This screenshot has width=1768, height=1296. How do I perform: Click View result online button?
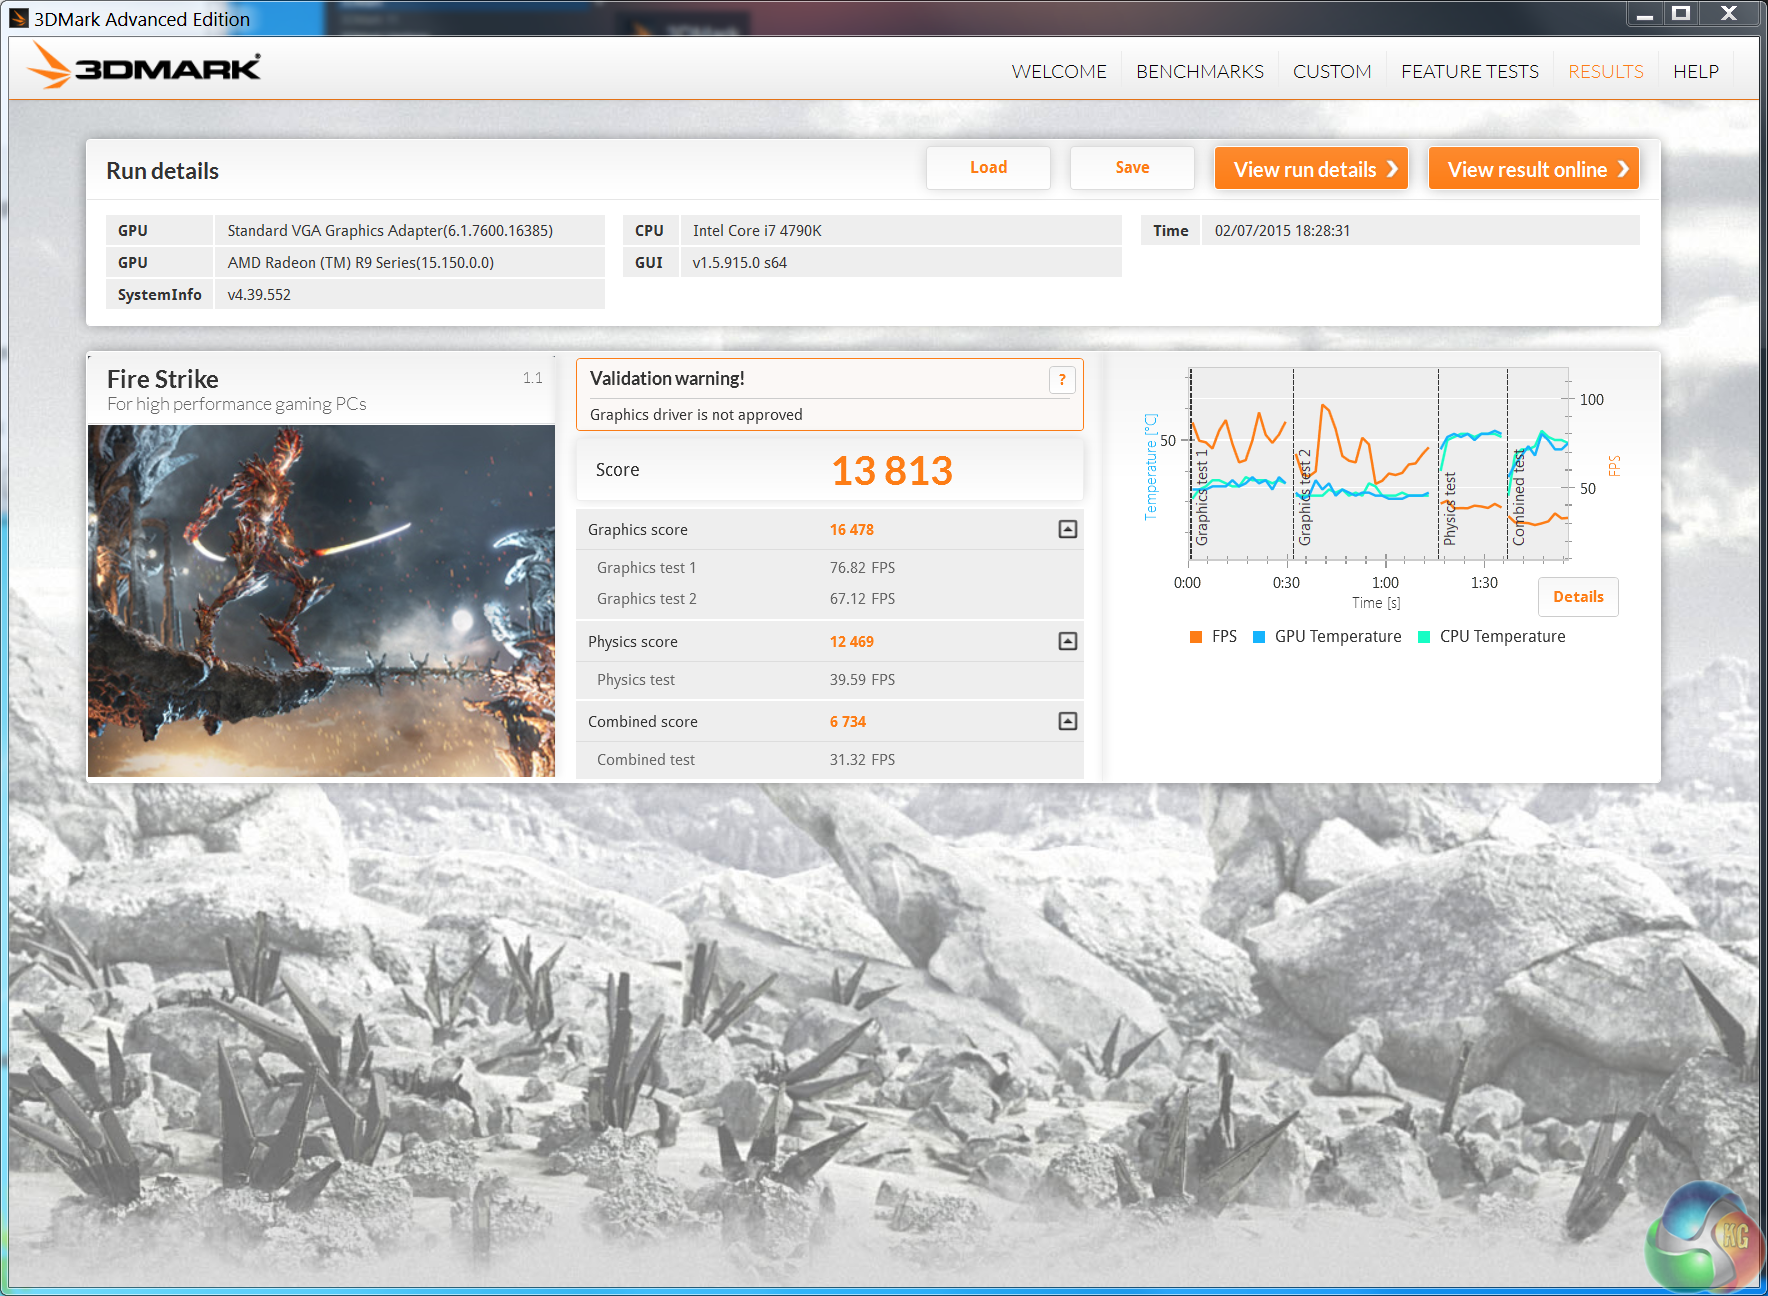pos(1534,169)
